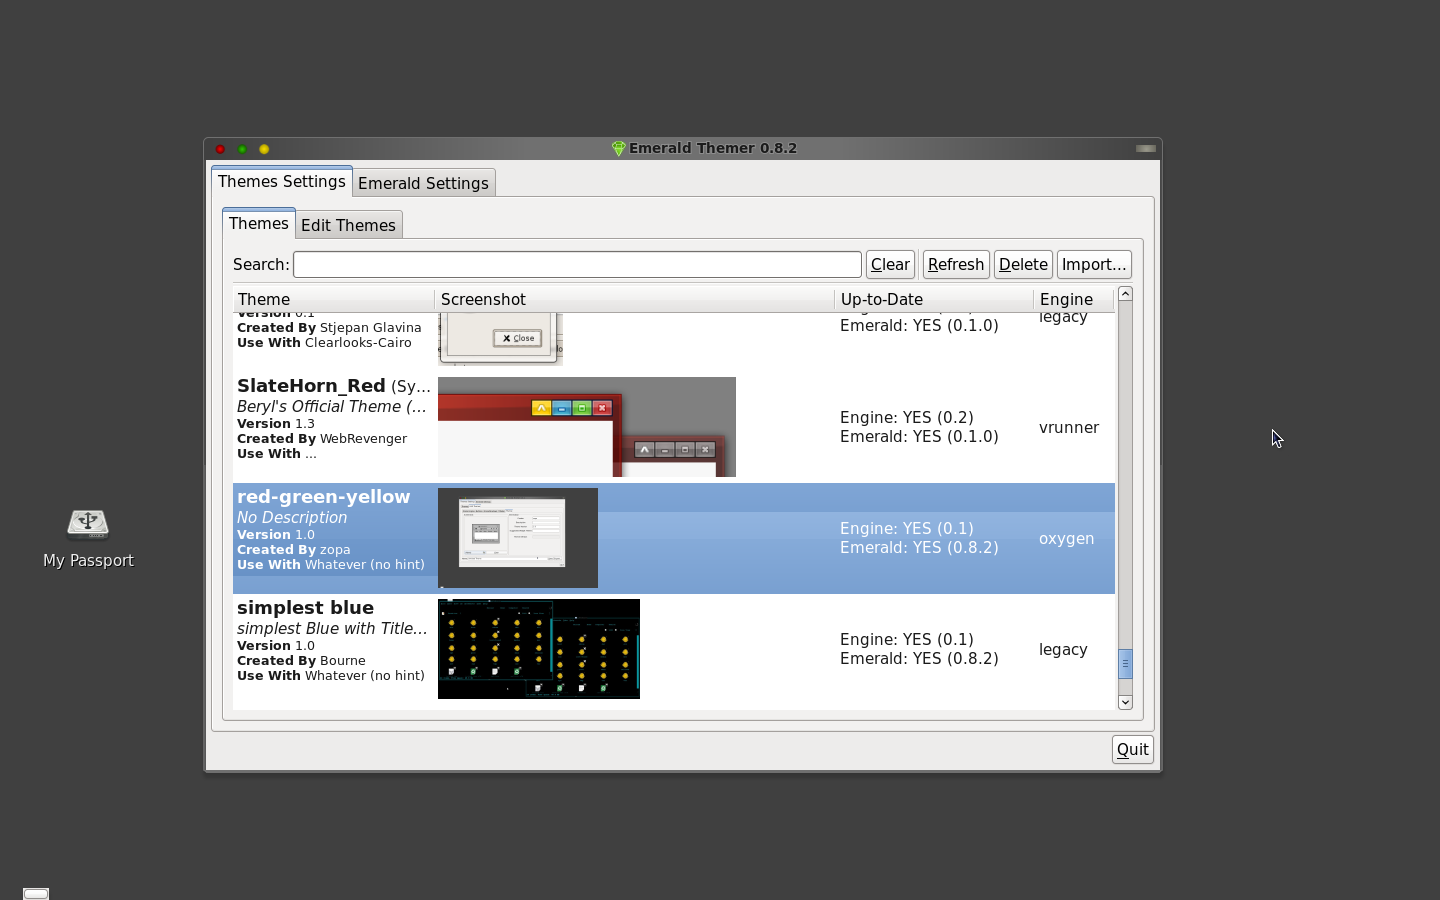
Task: Click 'Emerald: YES (0.8.2)' in simplest blue row
Action: pos(919,658)
